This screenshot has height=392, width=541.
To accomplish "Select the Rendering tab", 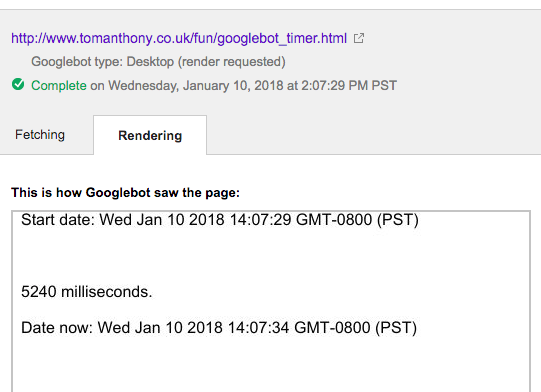I will click(x=150, y=135).
